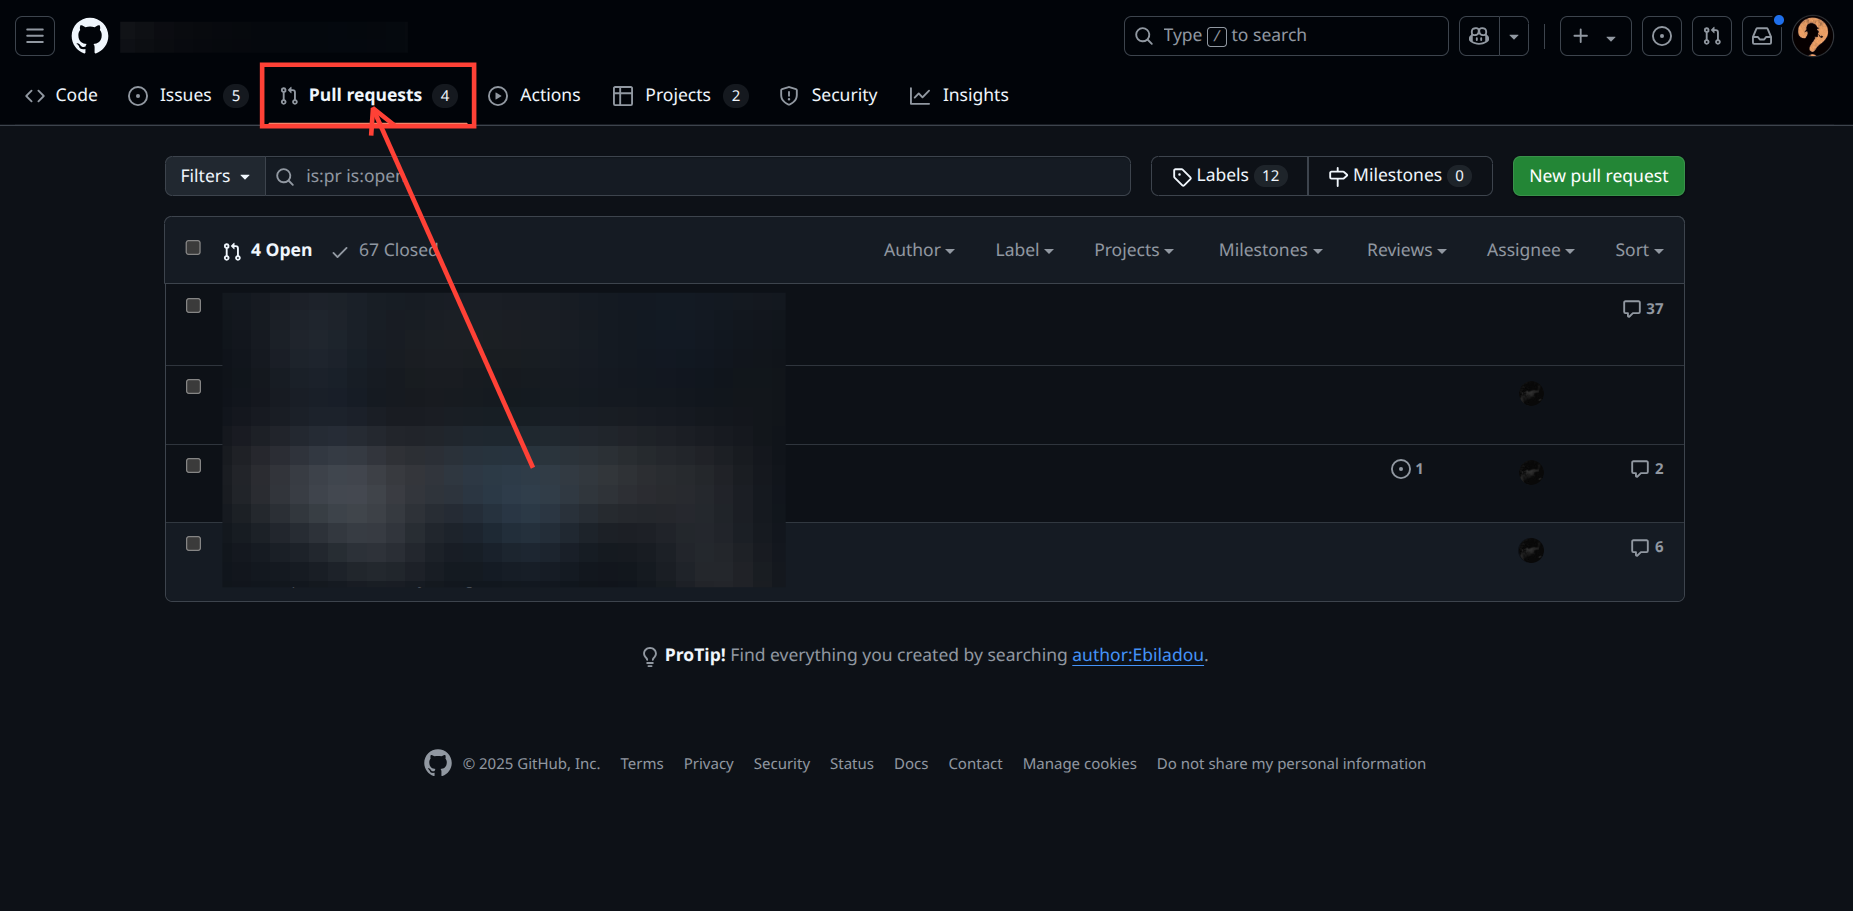Click the pull request search filter field
This screenshot has width=1853, height=911.
click(x=700, y=176)
